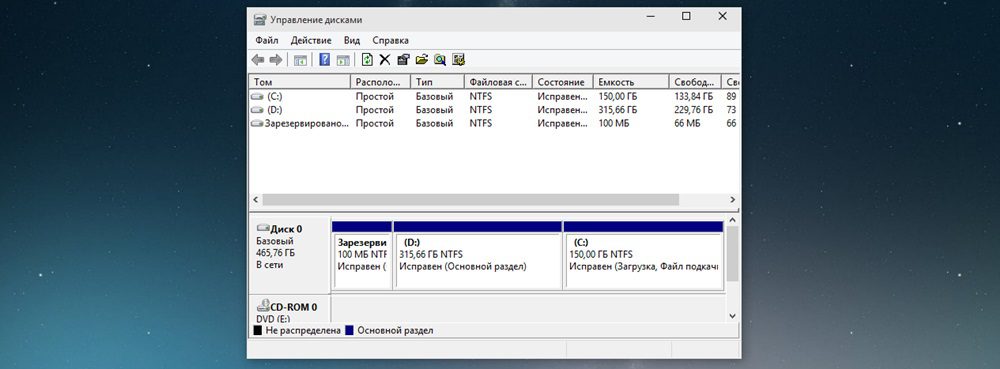This screenshot has height=369, width=1000.
Task: Click the horizontal scrollbar thumb
Action: 471,199
